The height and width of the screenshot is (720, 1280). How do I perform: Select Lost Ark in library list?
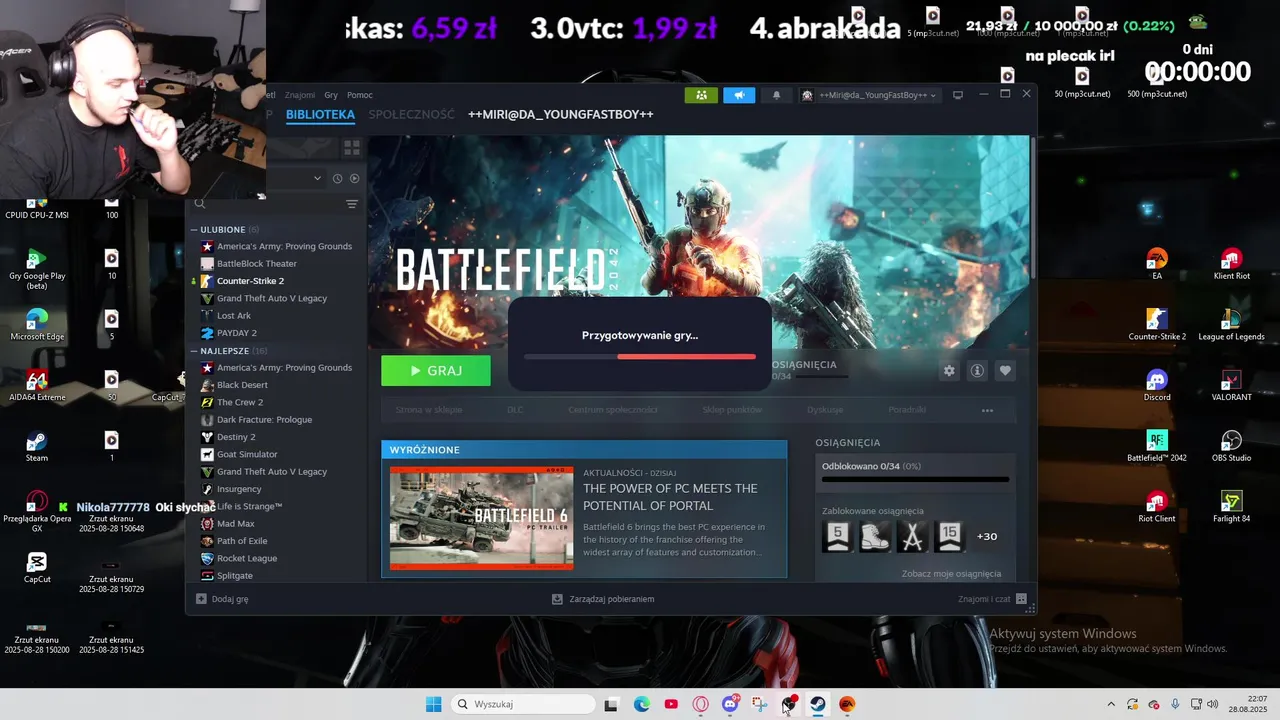tap(234, 316)
